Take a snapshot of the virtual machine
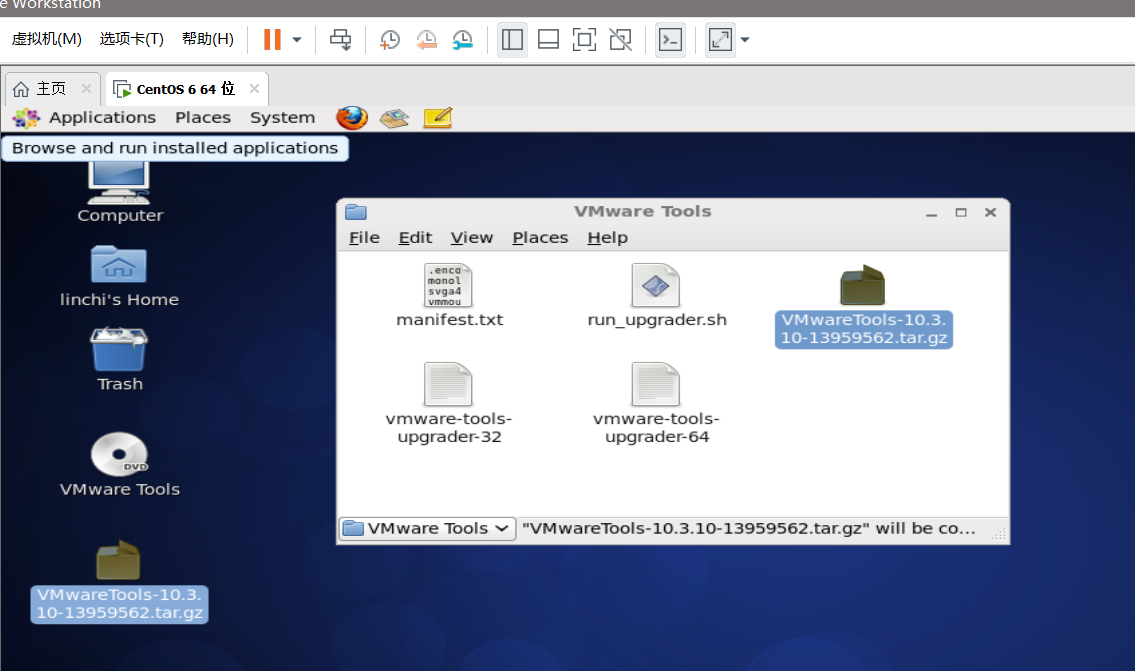The height and width of the screenshot is (671, 1135). click(x=389, y=40)
